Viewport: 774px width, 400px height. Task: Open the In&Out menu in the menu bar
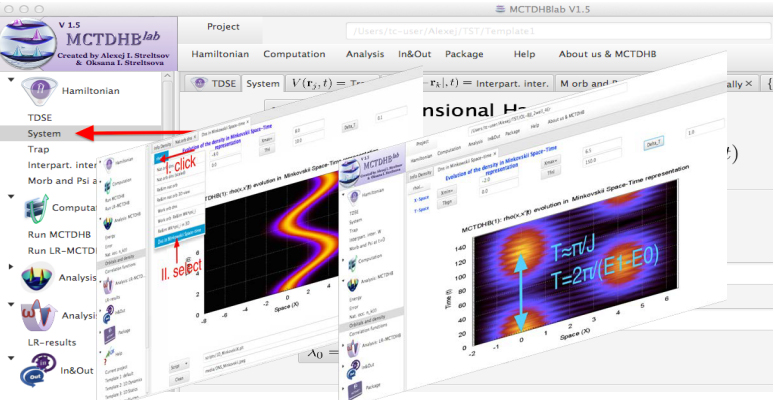(415, 54)
